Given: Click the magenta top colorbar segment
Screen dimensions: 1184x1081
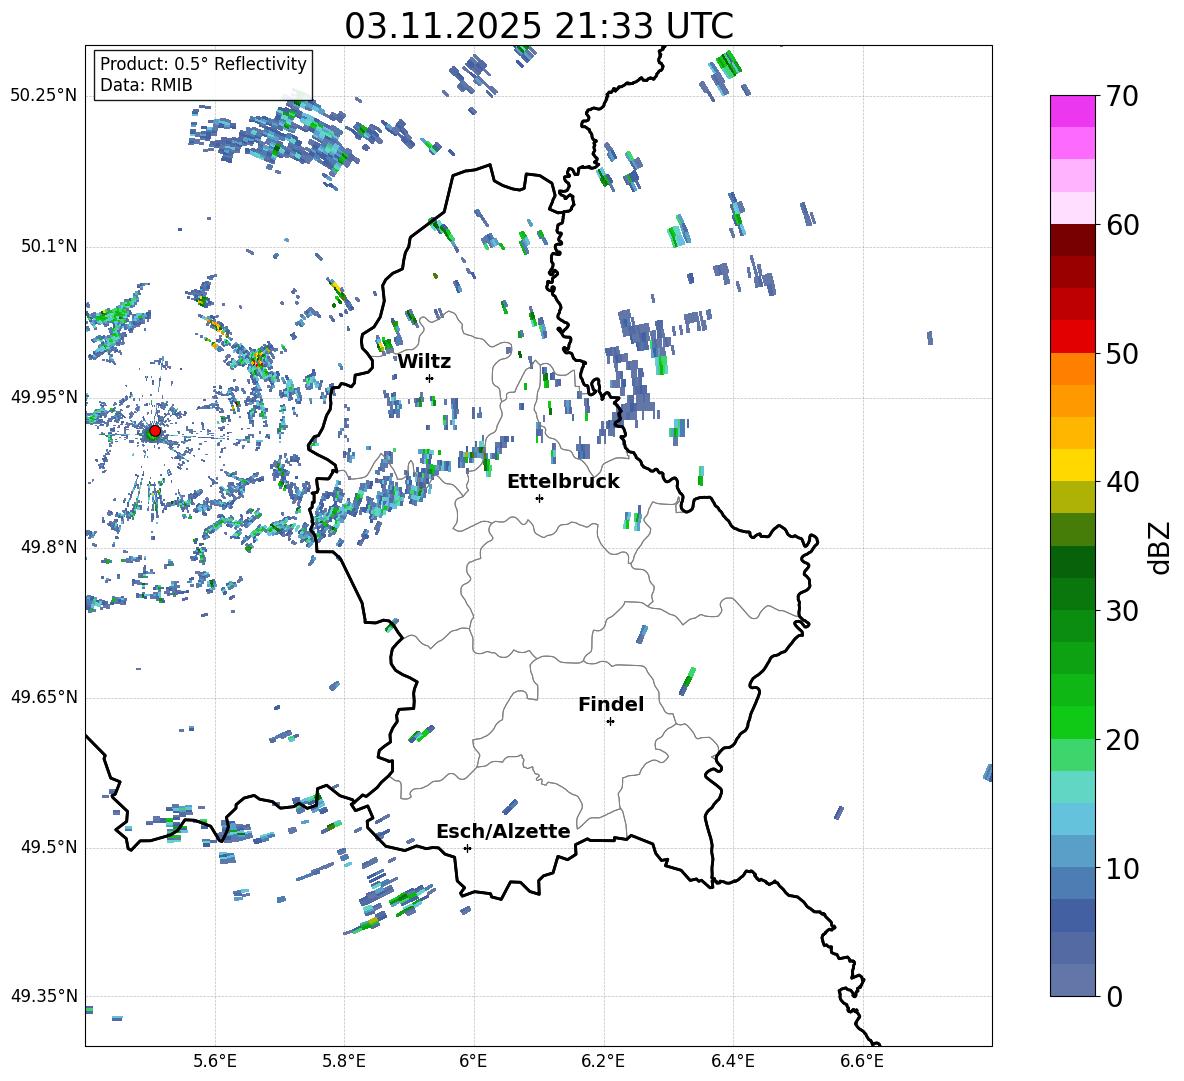Looking at the screenshot, I should tap(1073, 111).
